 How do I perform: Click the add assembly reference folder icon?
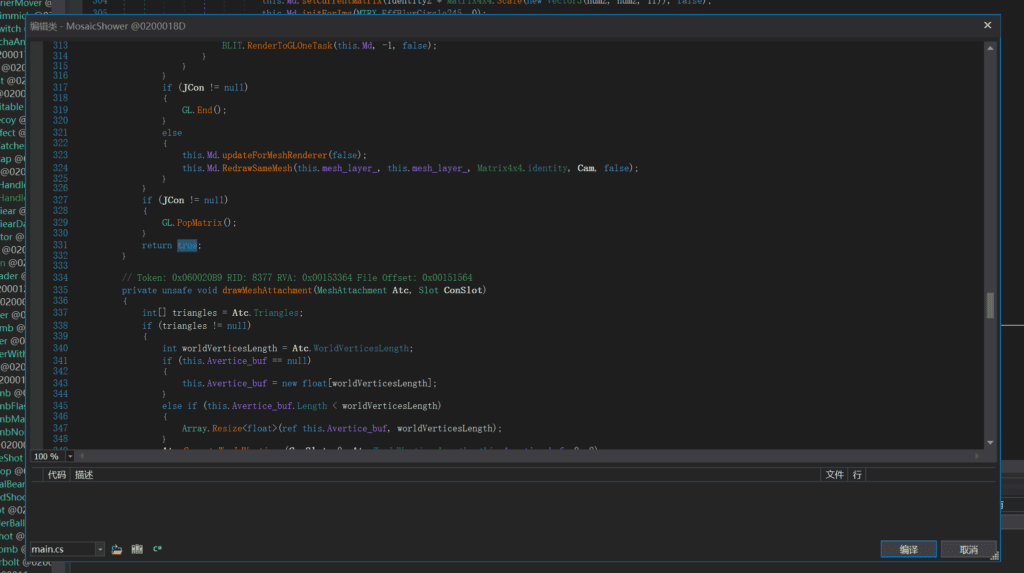(117, 549)
